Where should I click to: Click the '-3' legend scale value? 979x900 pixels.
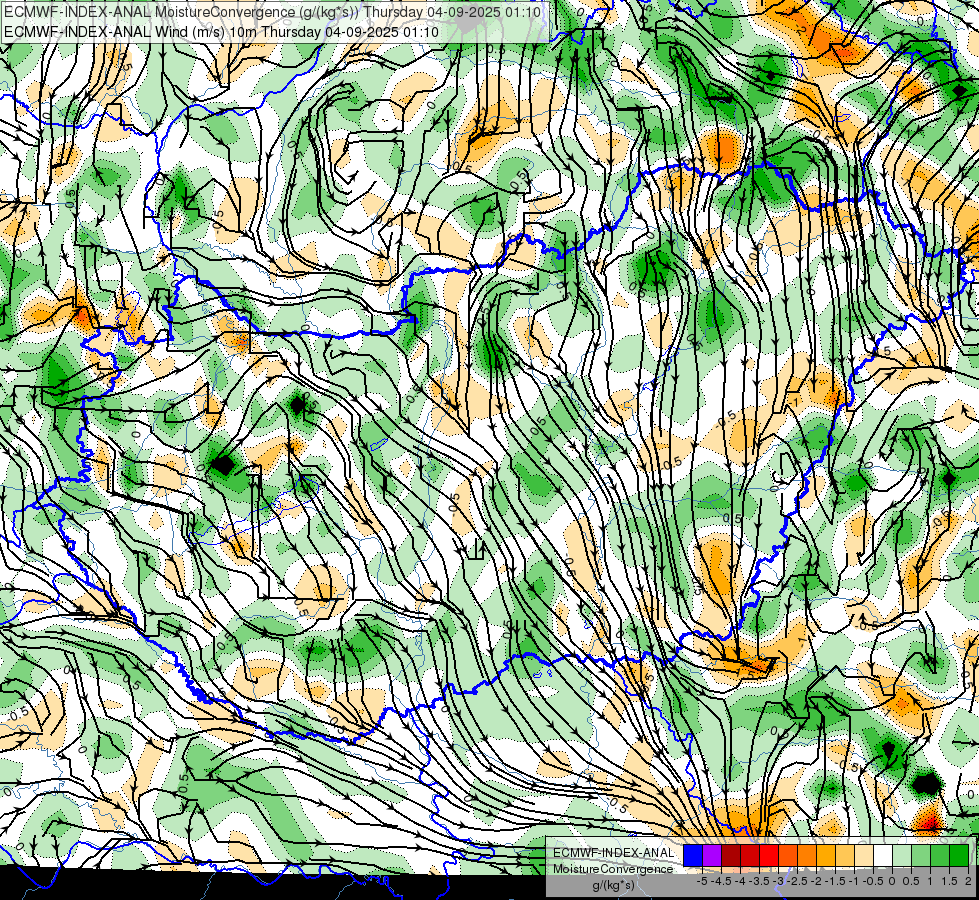tap(778, 881)
